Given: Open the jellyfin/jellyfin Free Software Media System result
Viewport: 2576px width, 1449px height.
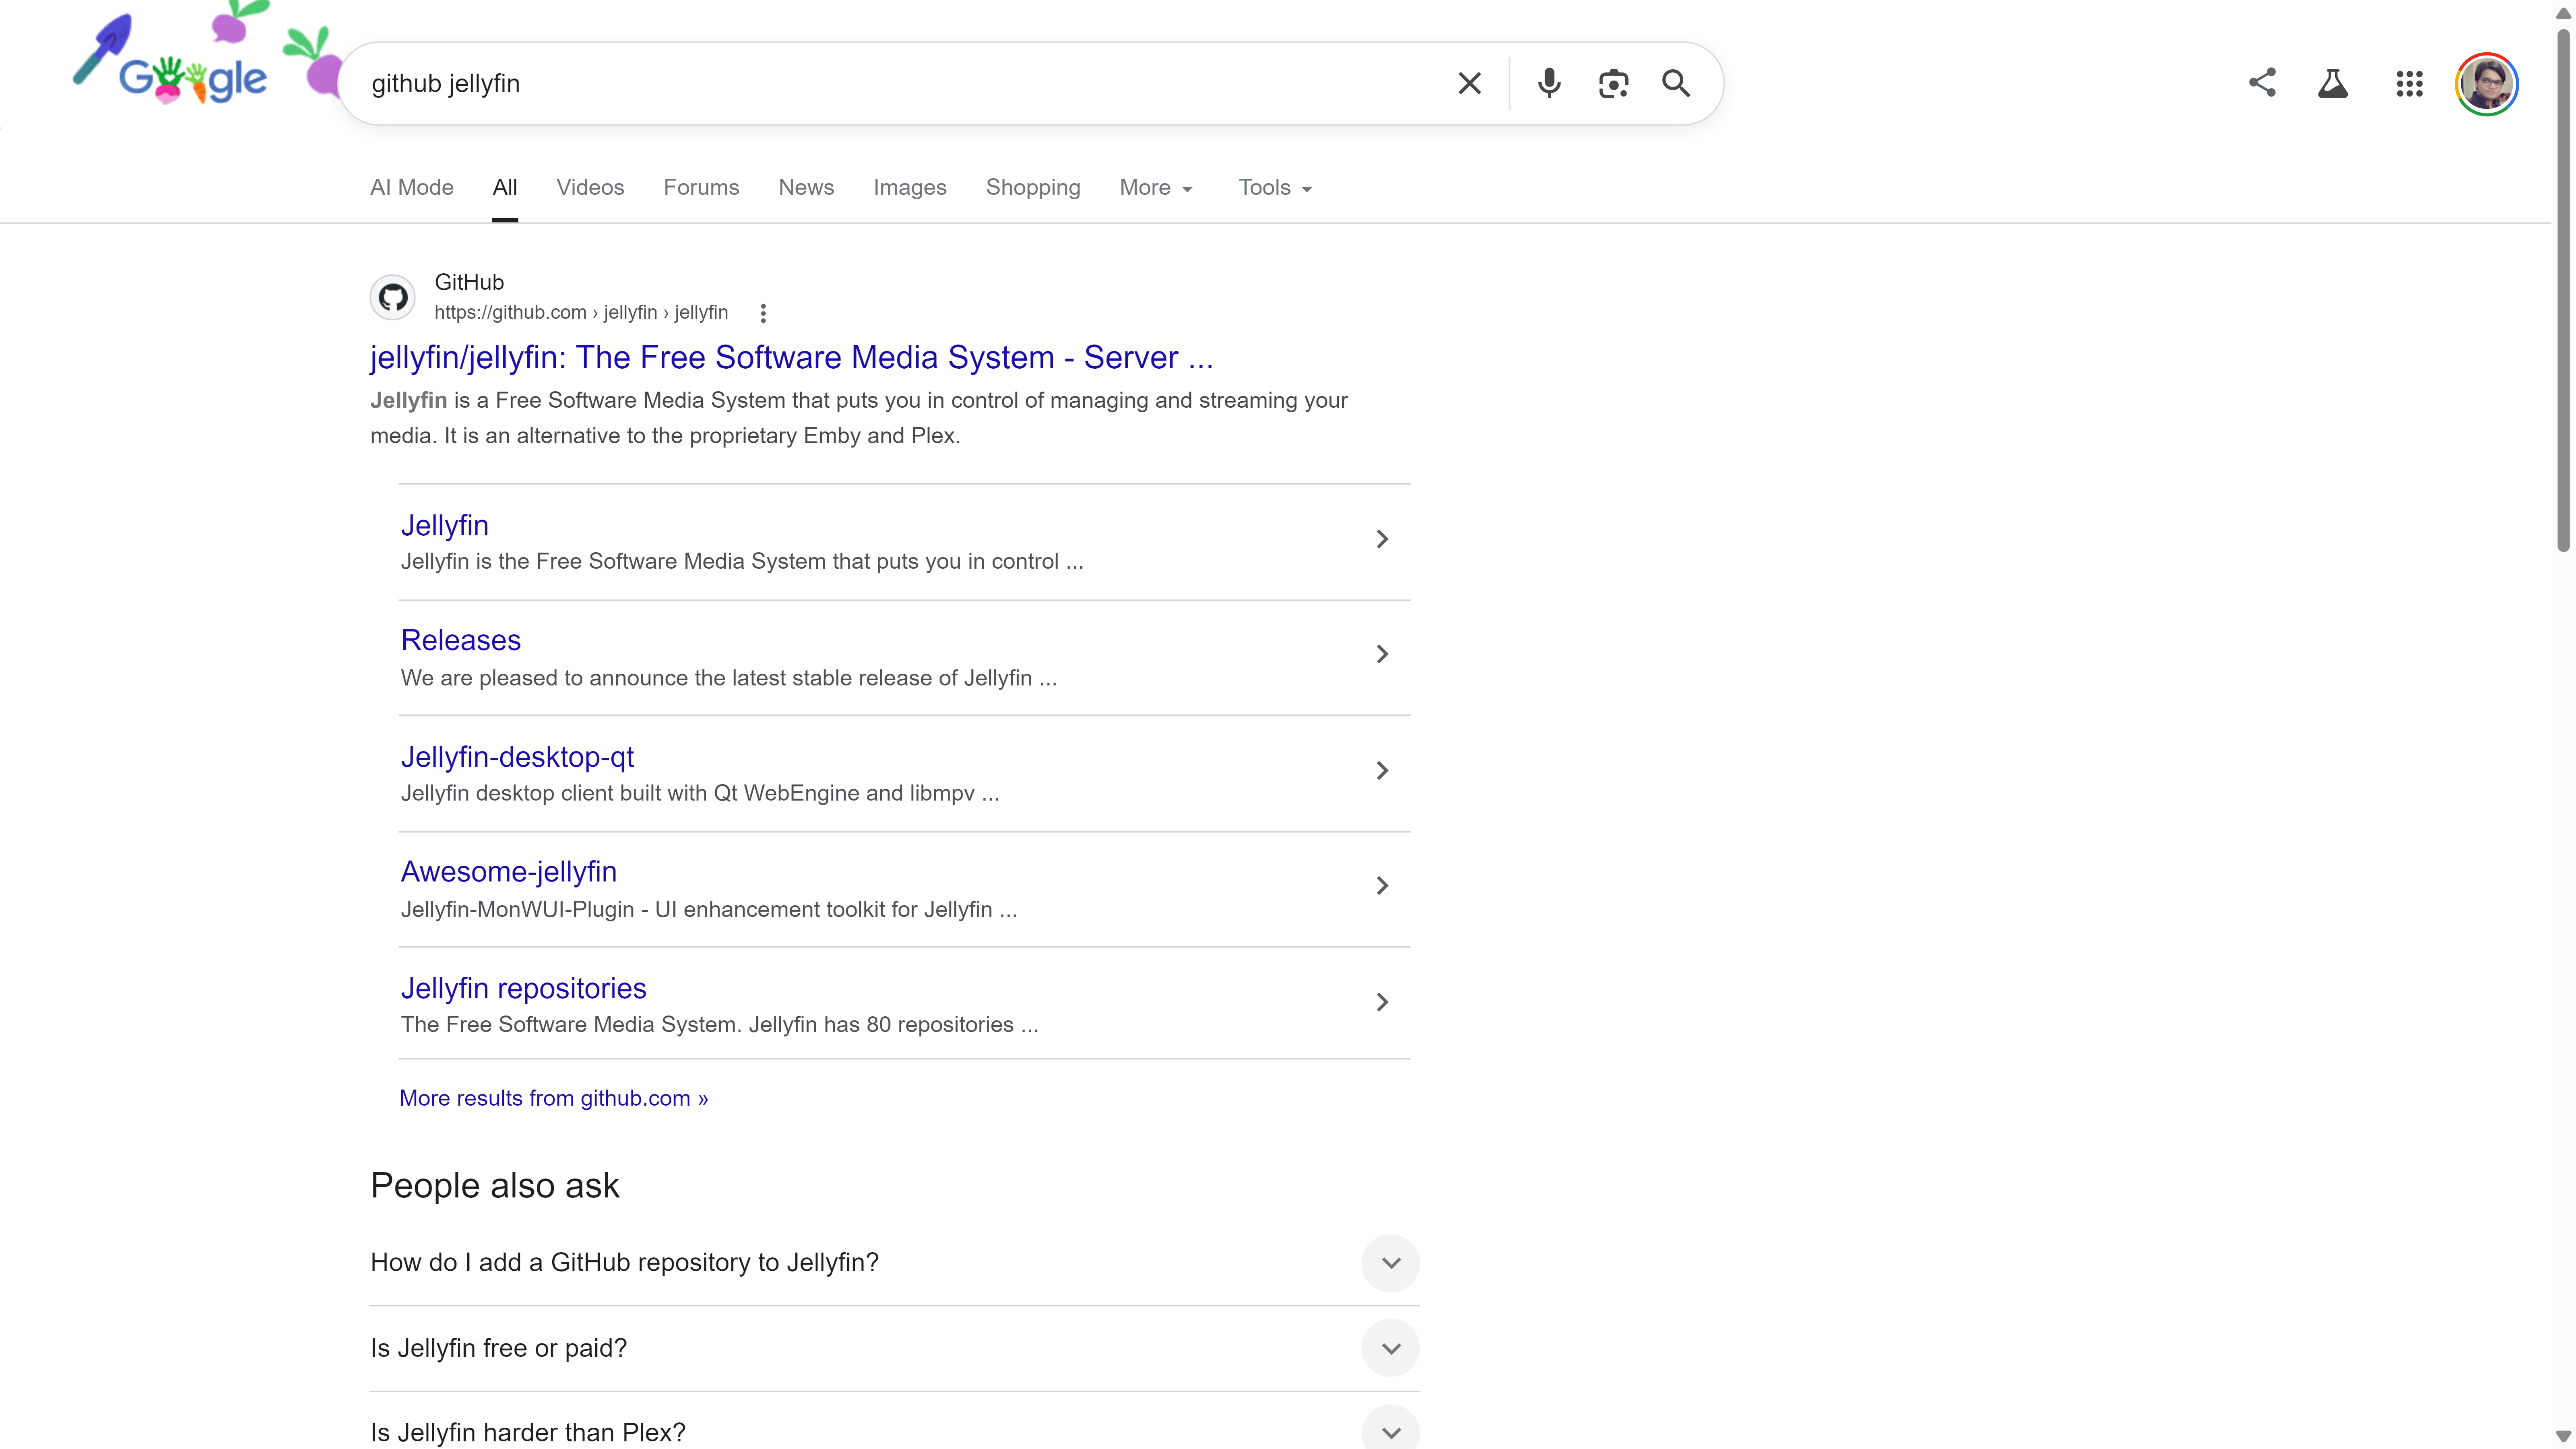Looking at the screenshot, I should (791, 357).
